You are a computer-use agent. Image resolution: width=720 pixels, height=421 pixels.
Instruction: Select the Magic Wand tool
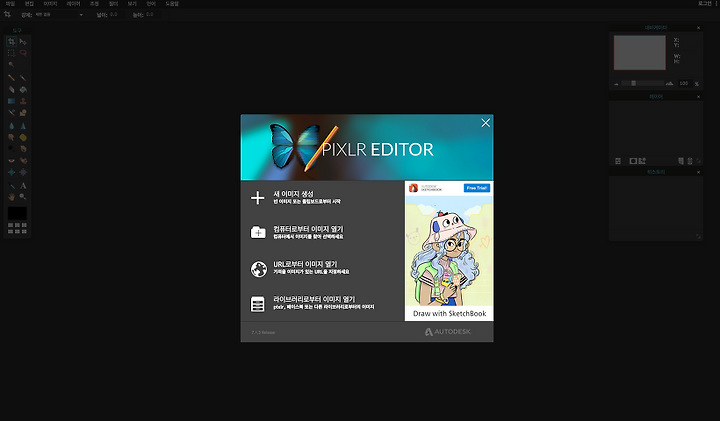tap(11, 65)
